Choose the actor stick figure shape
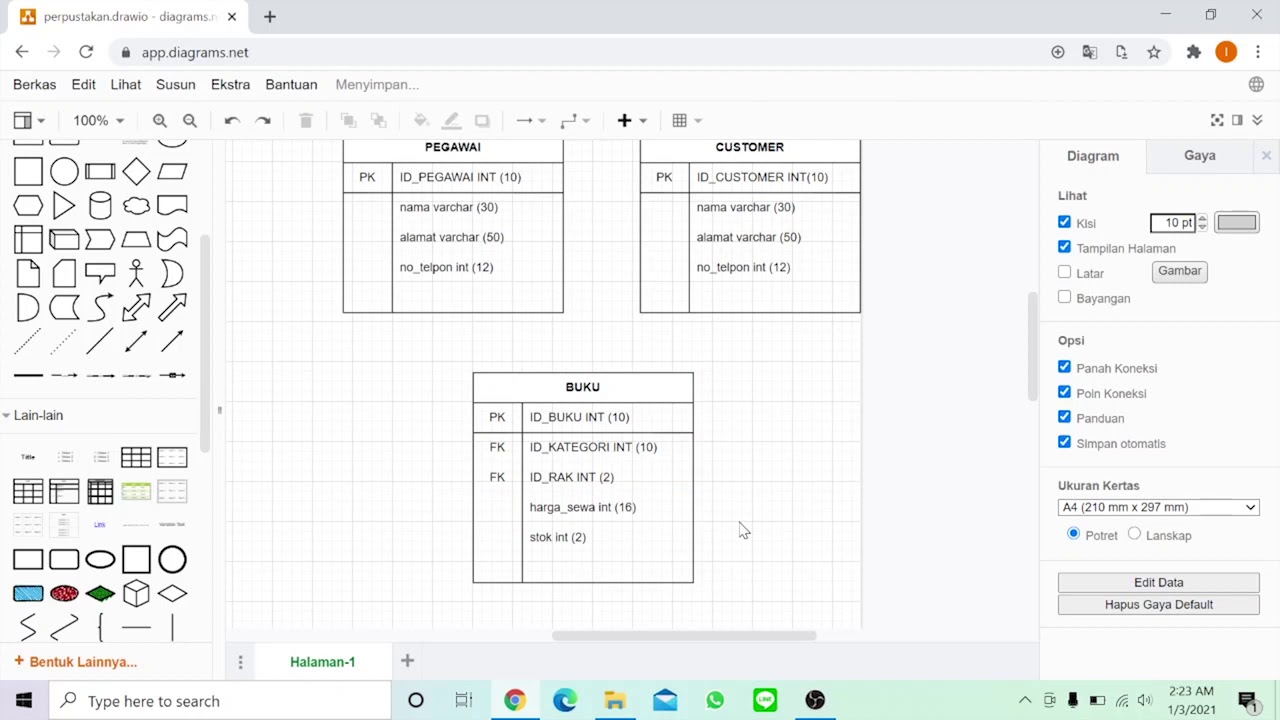 coord(136,273)
